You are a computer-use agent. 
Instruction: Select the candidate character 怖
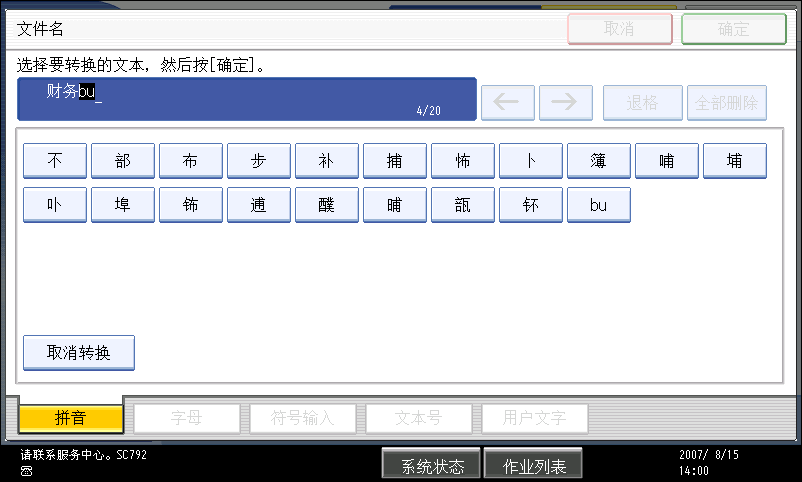point(463,161)
